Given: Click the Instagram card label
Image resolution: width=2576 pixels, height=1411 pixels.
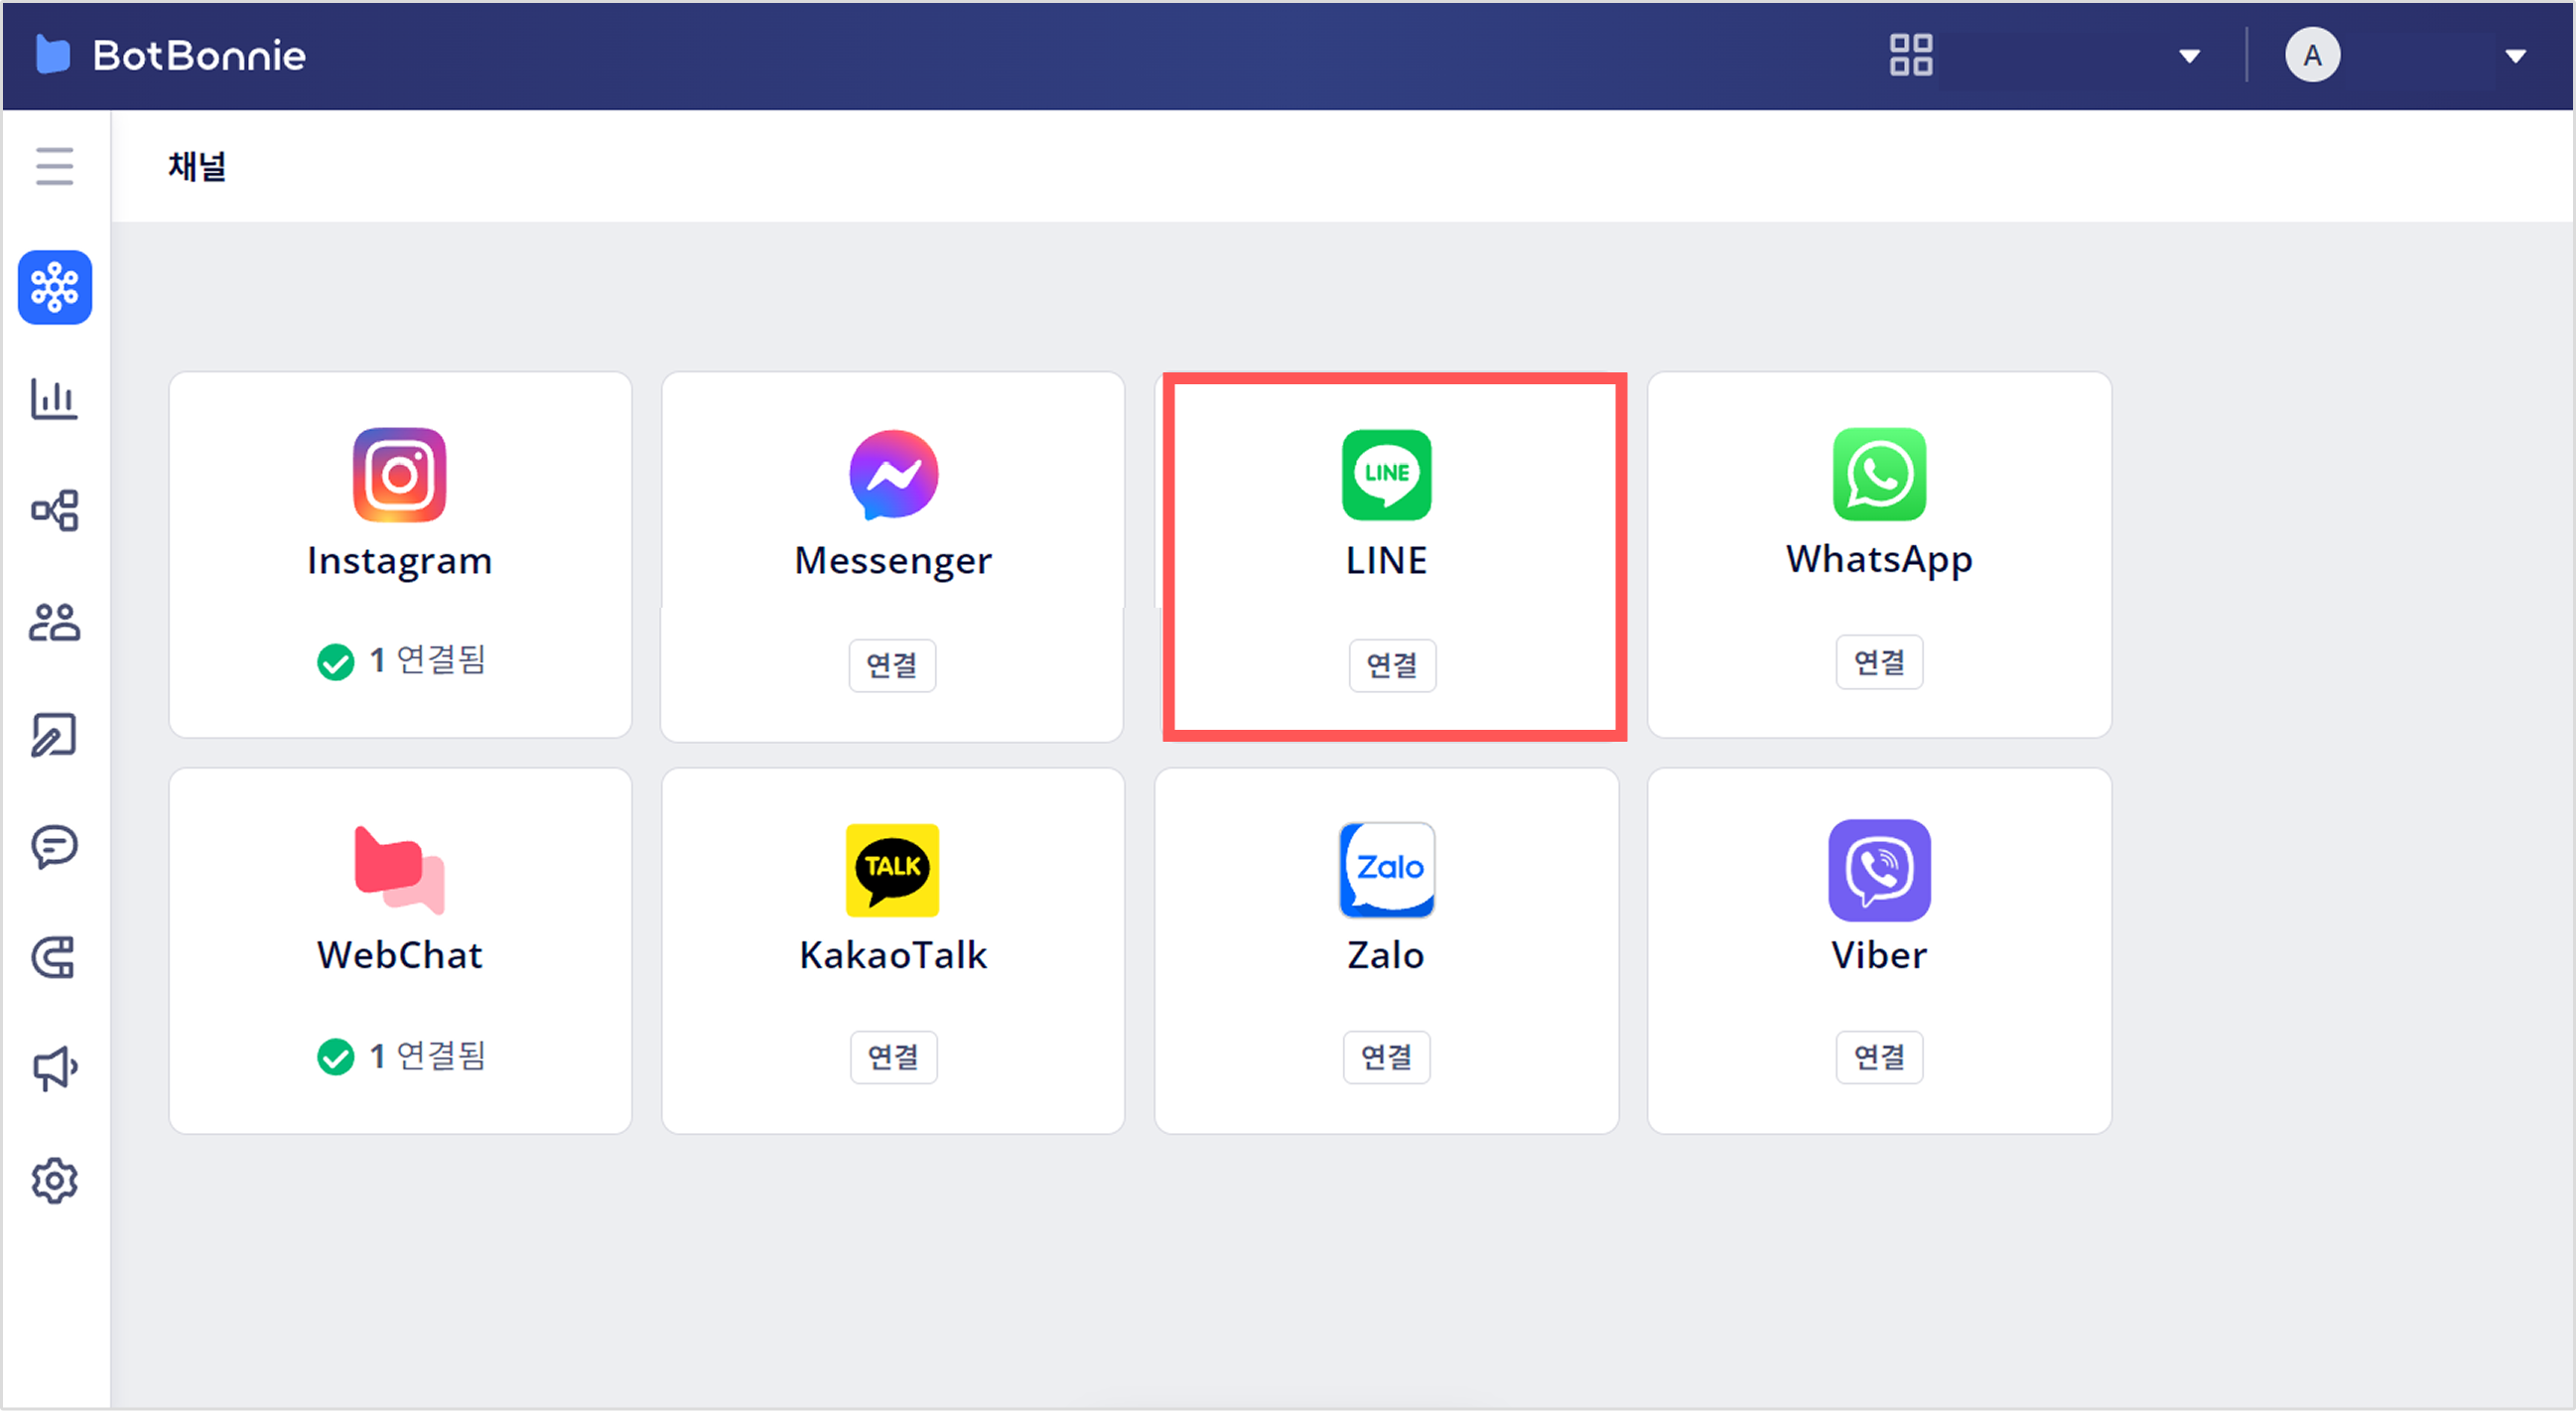Looking at the screenshot, I should (x=400, y=562).
